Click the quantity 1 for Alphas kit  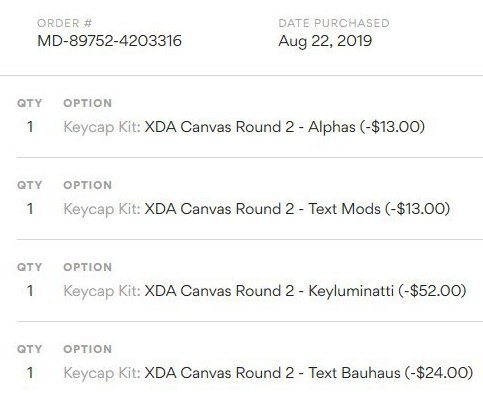[x=30, y=127]
